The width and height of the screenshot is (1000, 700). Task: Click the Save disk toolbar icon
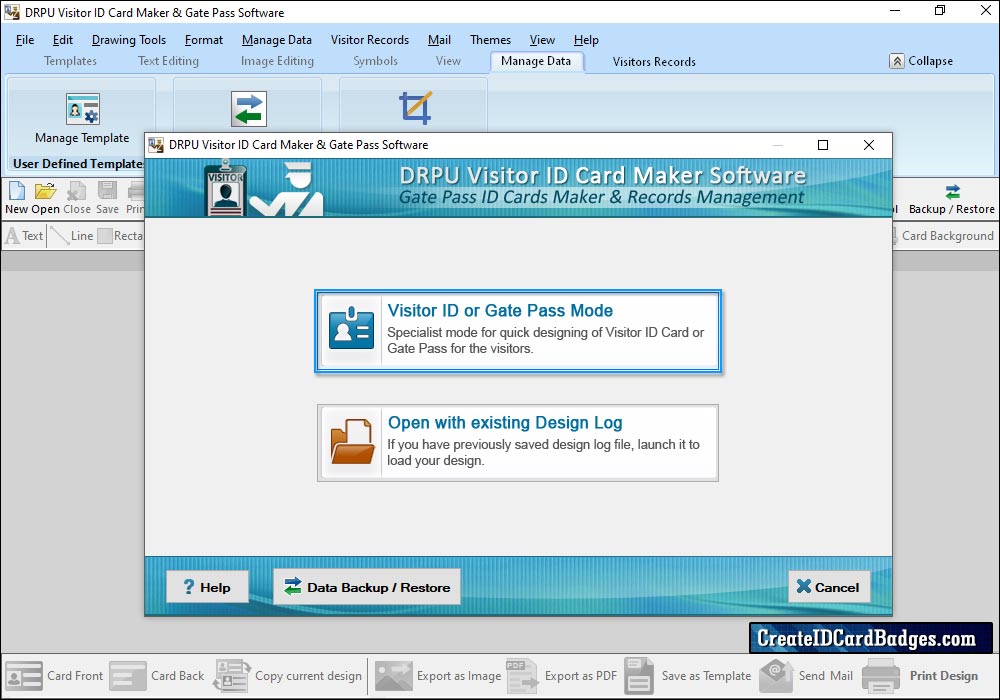tap(107, 191)
